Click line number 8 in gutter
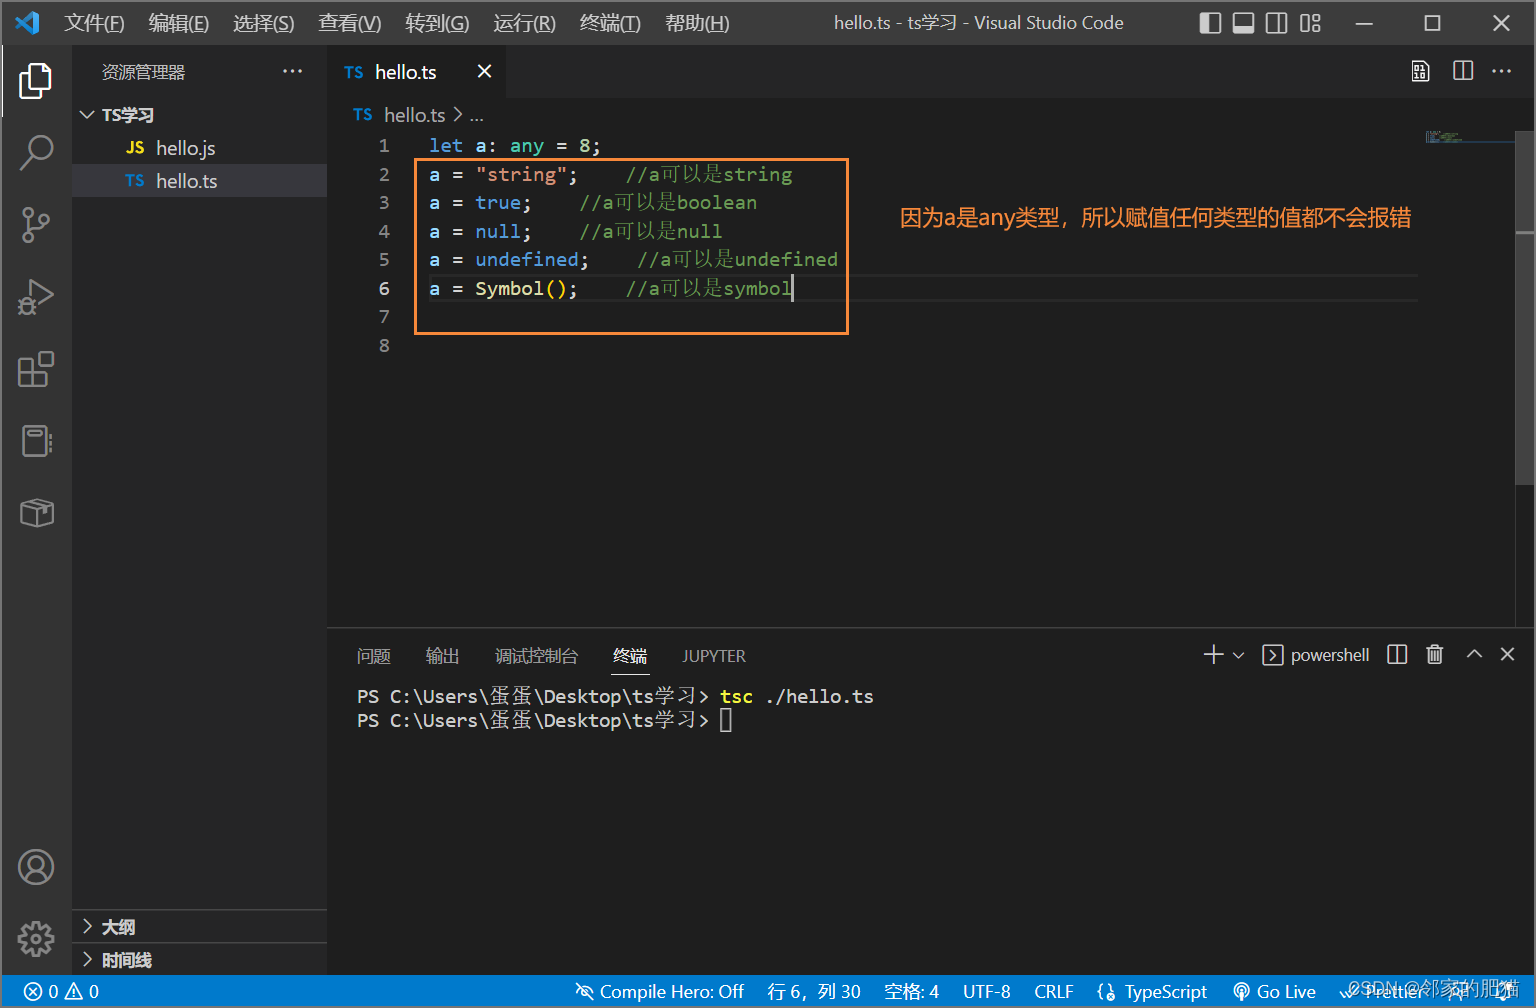Image resolution: width=1536 pixels, height=1008 pixels. coord(384,345)
